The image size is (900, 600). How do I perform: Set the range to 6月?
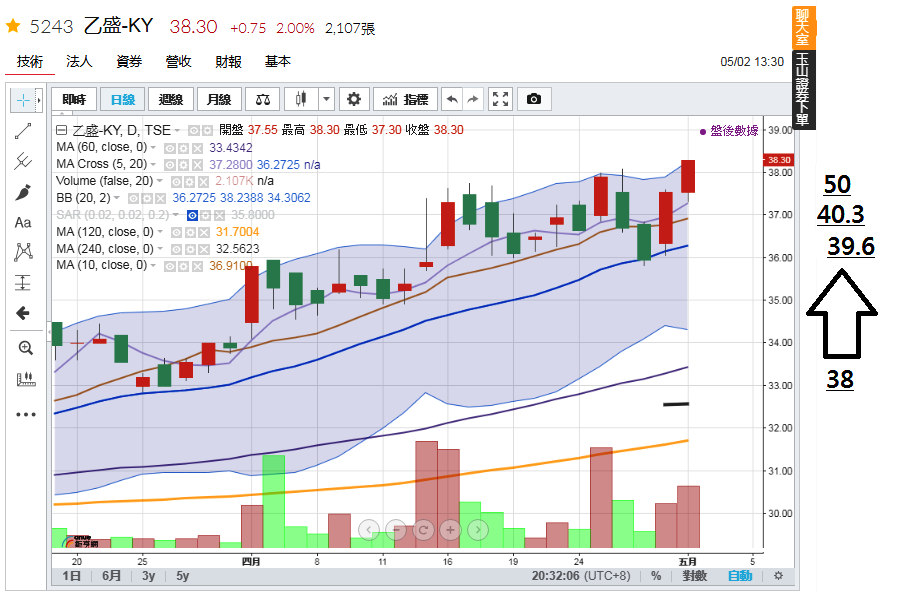point(111,576)
